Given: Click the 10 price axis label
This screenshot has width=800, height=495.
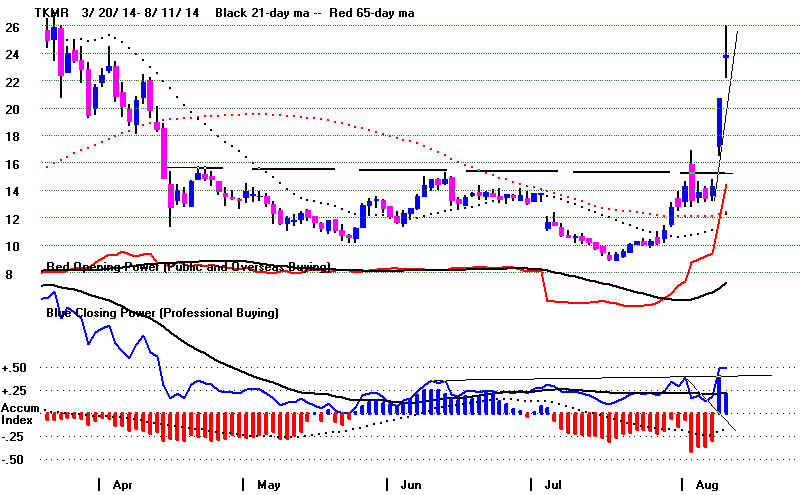Looking at the screenshot, I should pyautogui.click(x=13, y=246).
